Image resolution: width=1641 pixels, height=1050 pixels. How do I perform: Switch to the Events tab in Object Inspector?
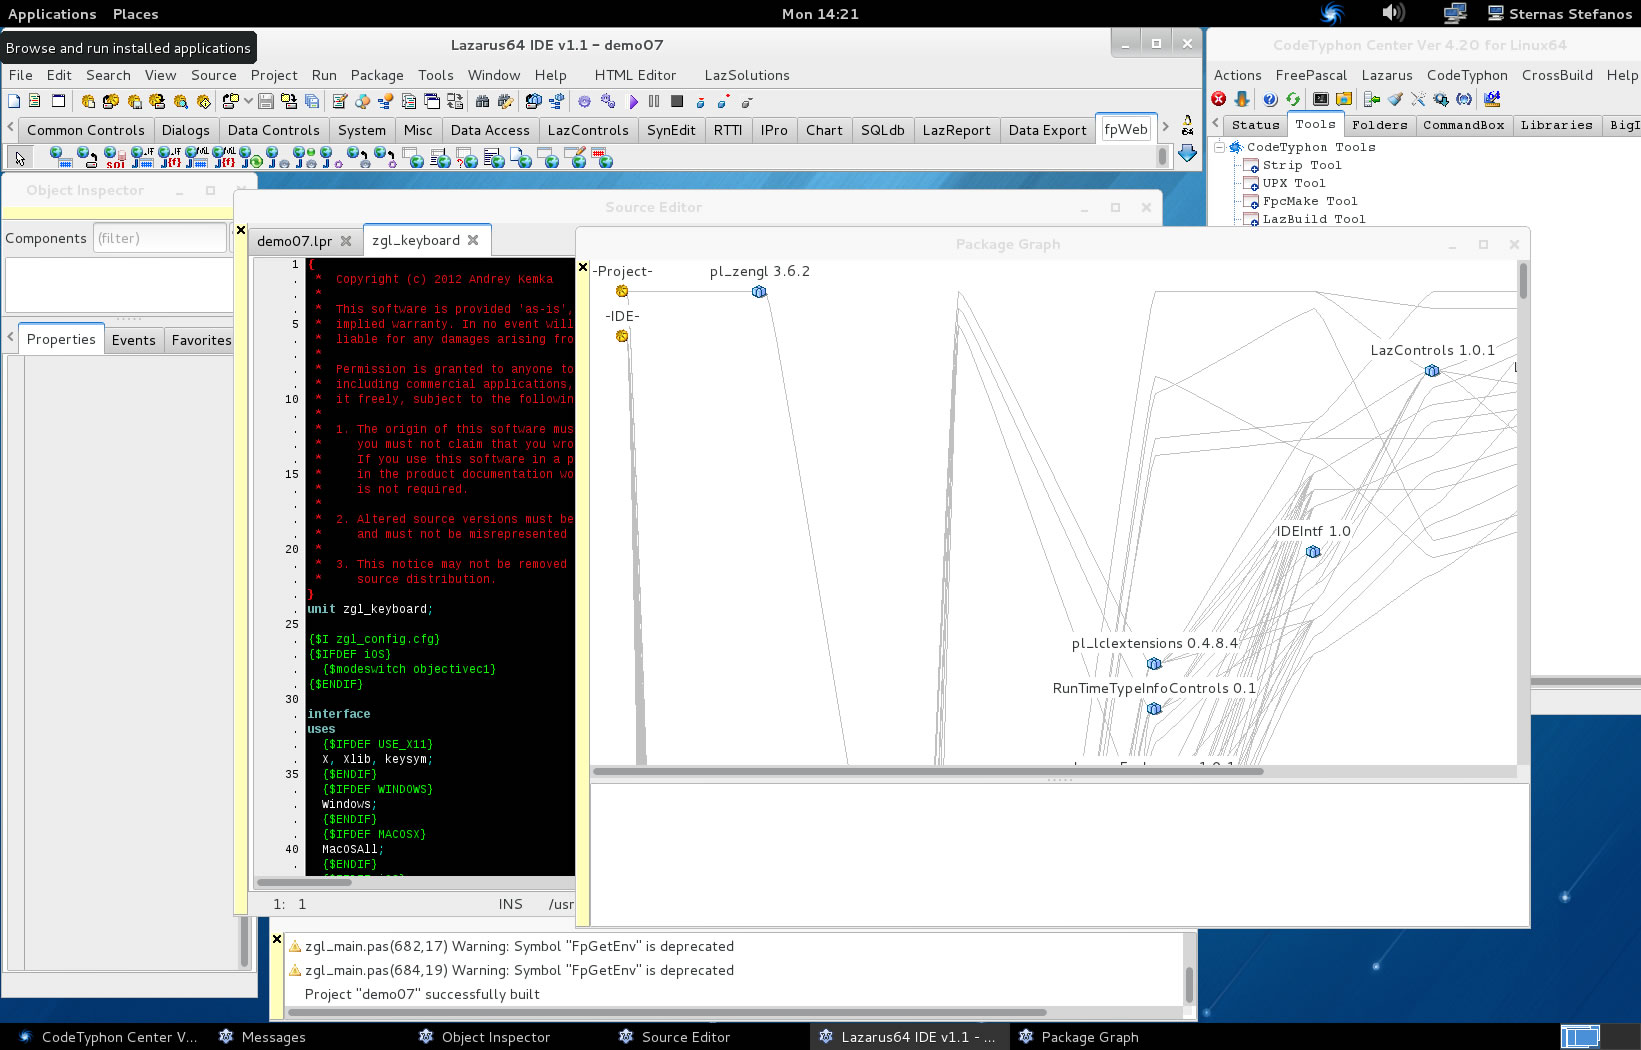tap(133, 340)
